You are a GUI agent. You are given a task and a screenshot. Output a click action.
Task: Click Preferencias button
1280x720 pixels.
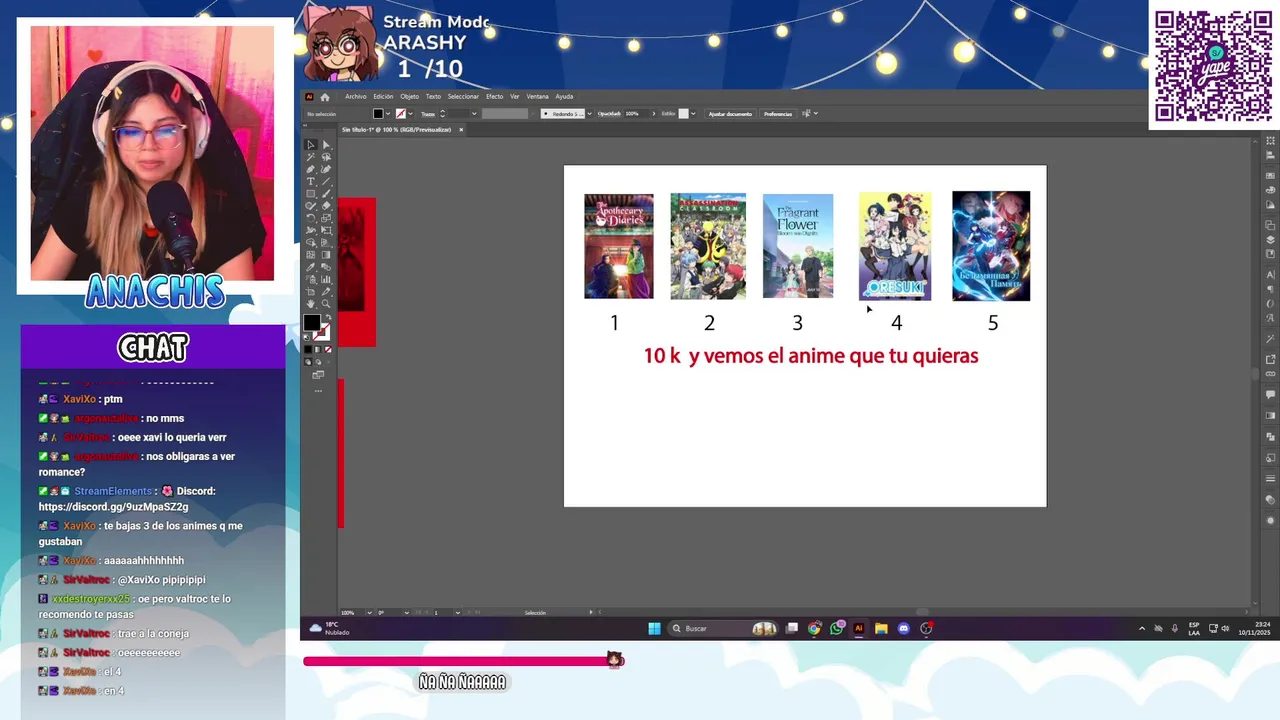point(778,114)
